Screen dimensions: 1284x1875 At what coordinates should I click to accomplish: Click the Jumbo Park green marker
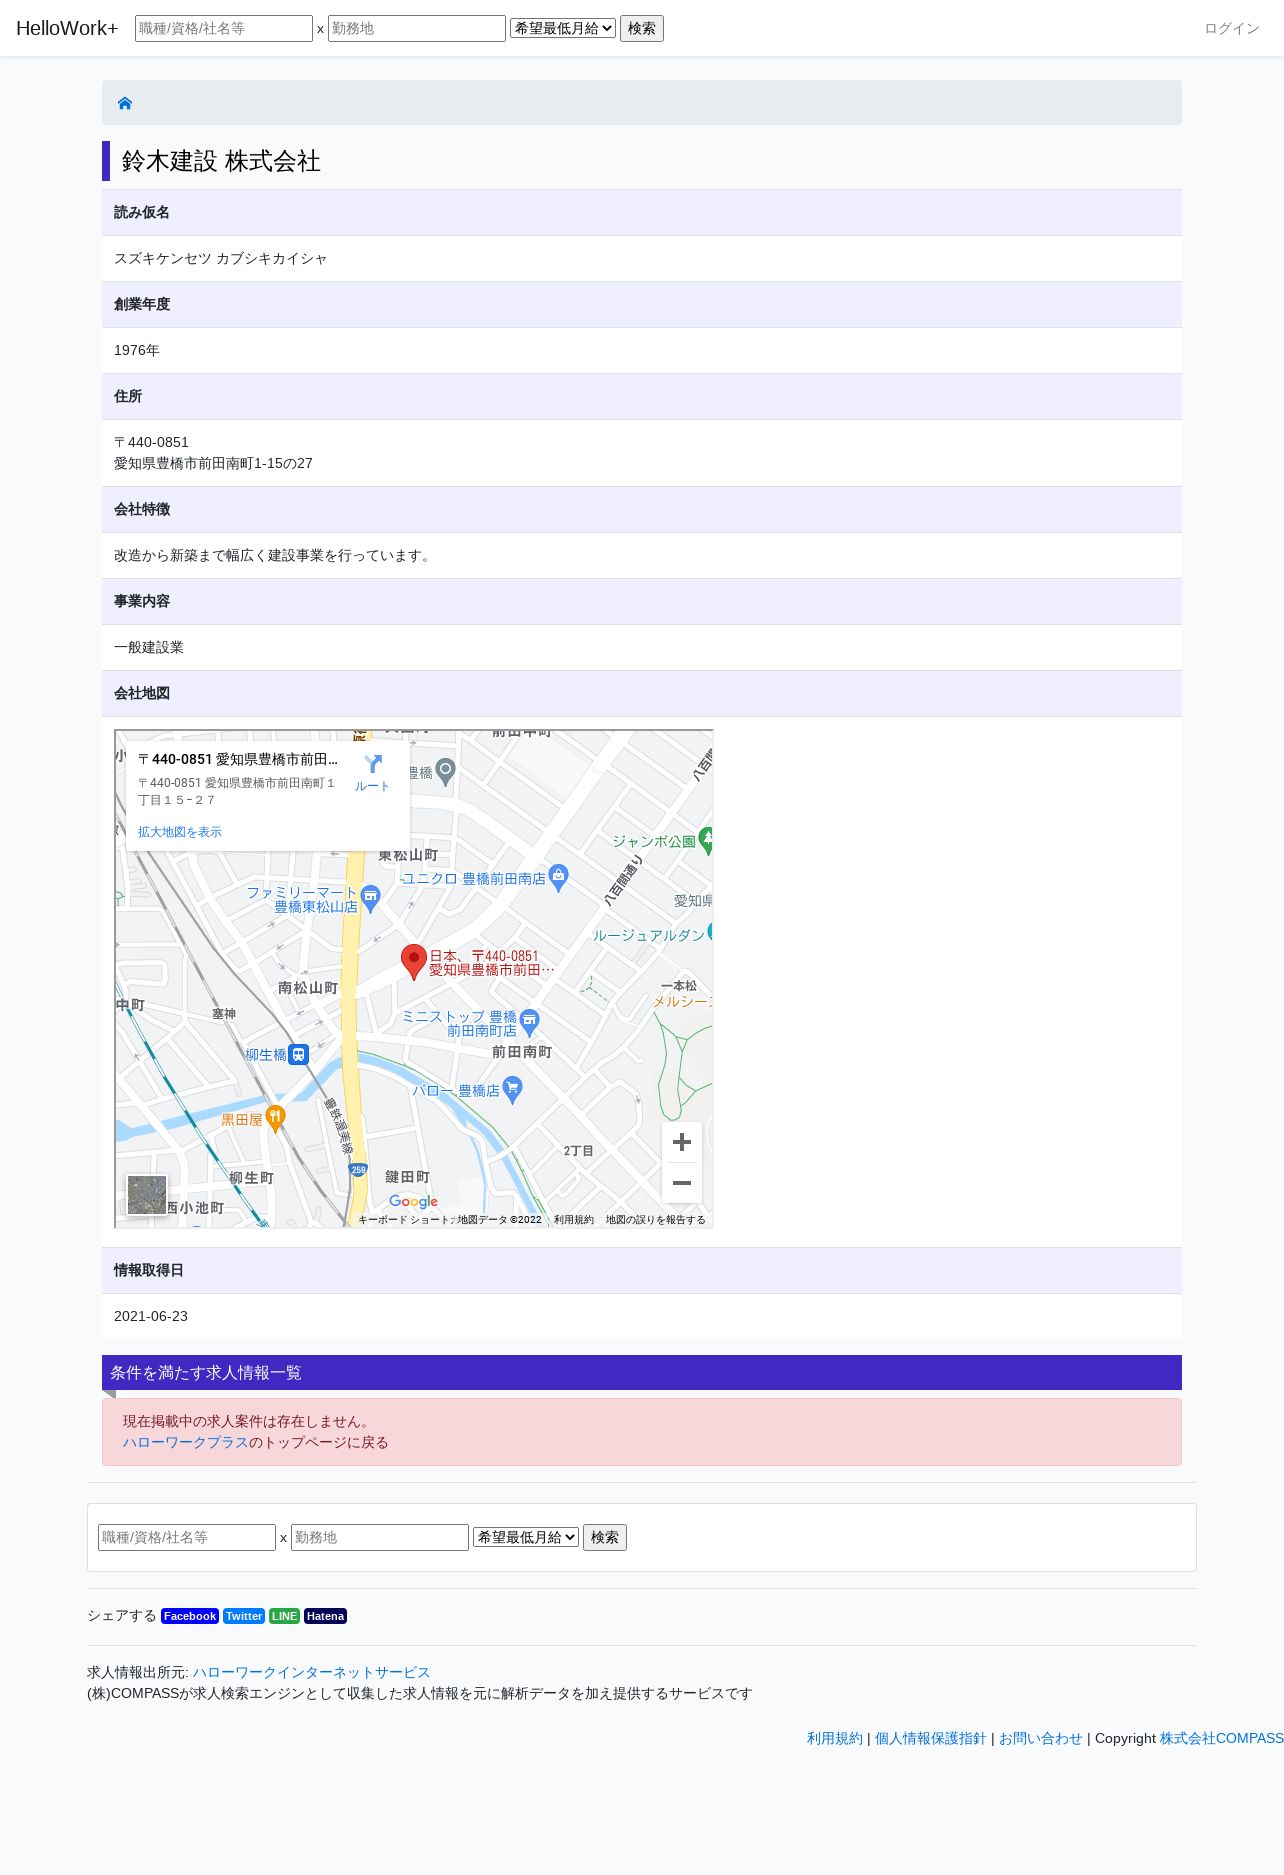coord(706,841)
